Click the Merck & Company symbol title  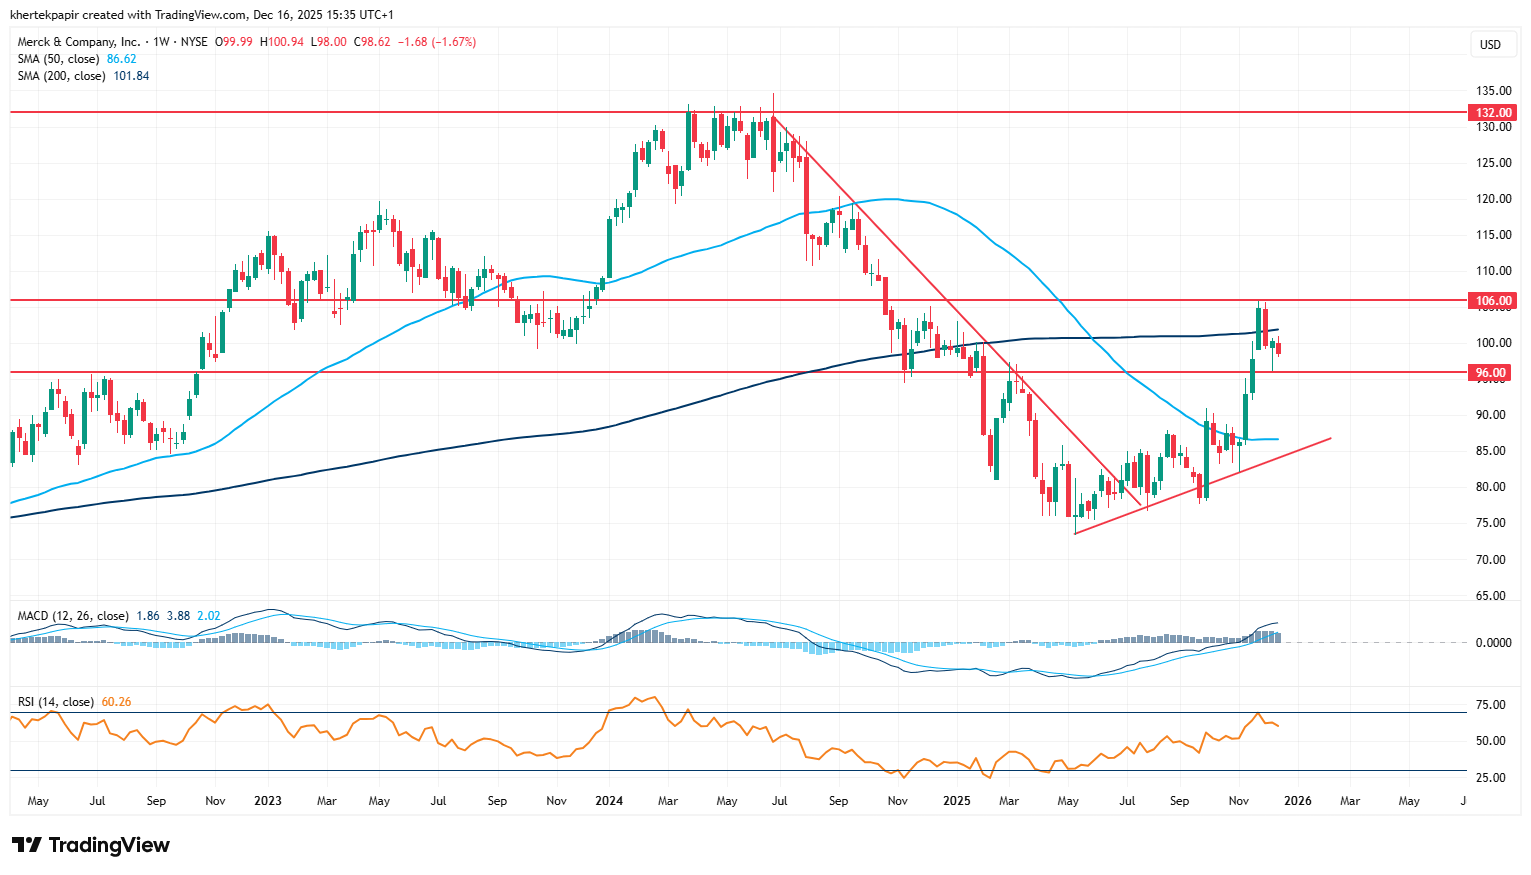79,42
